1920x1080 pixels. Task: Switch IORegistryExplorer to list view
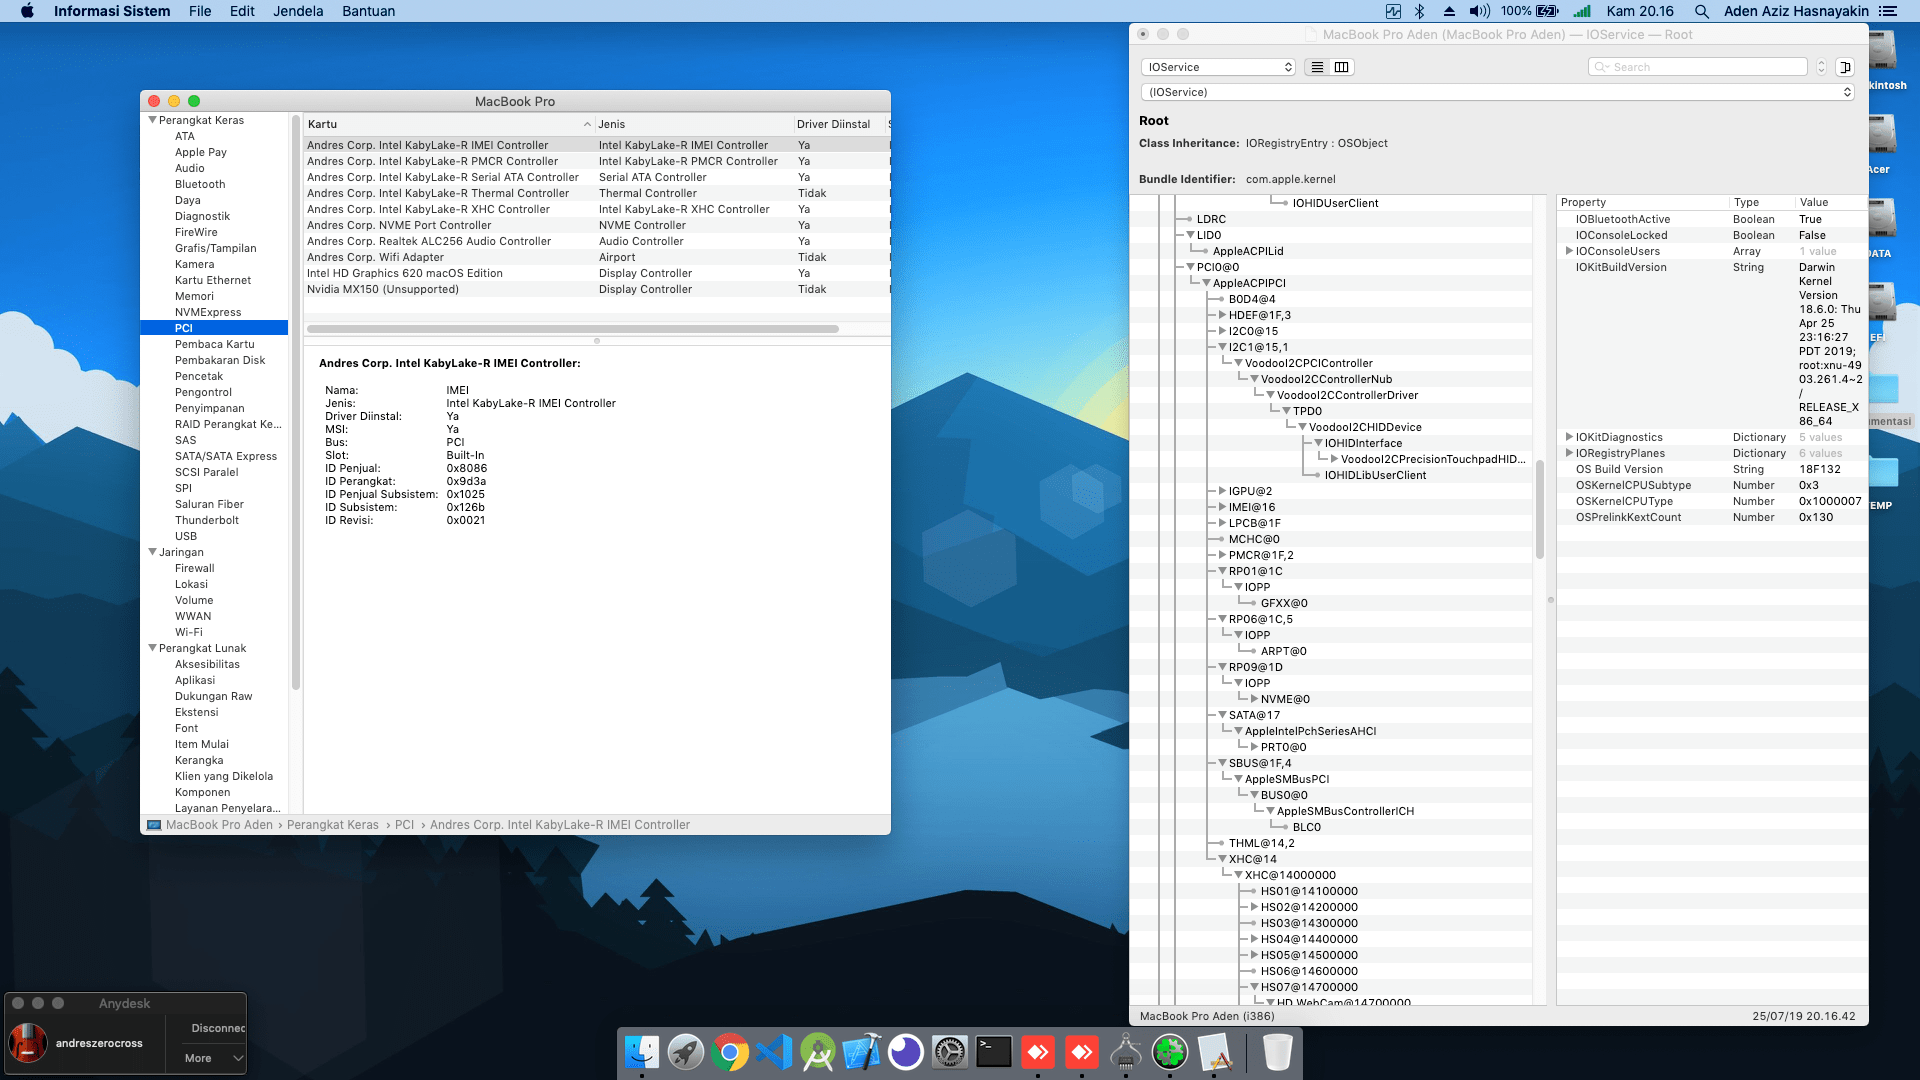click(x=1317, y=67)
